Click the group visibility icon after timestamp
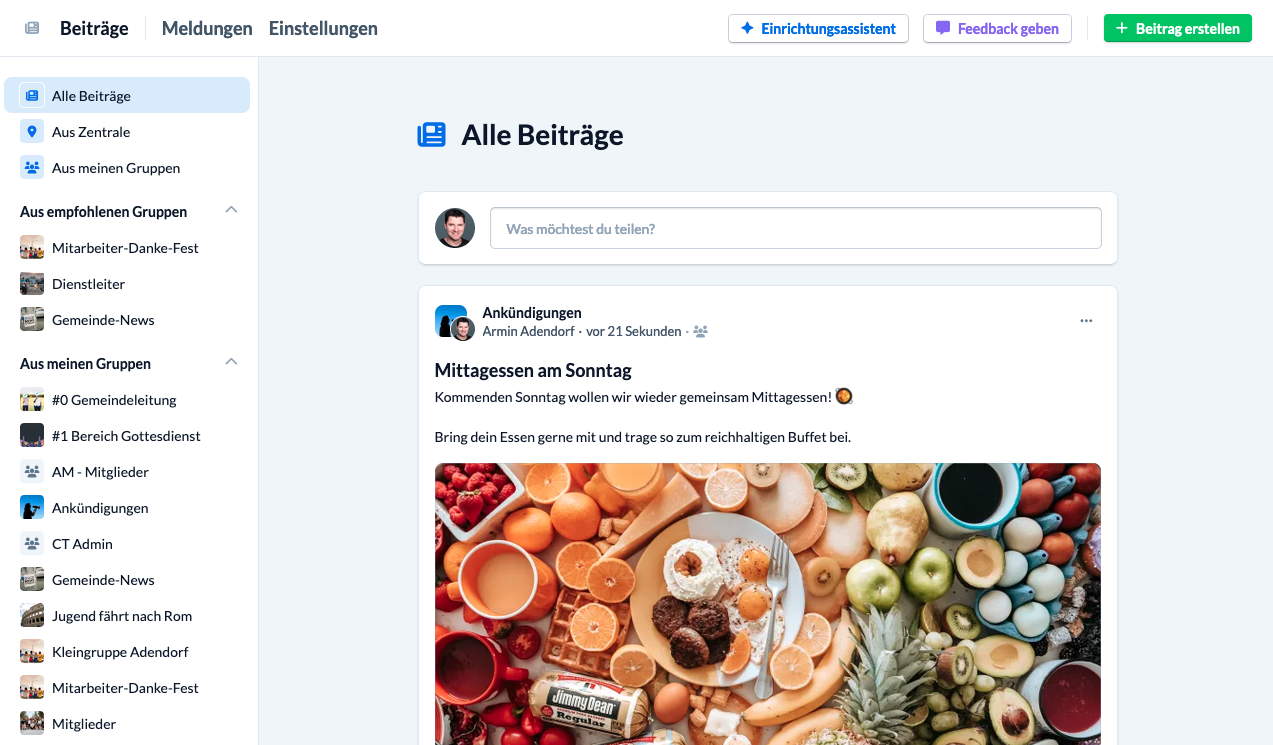The width and height of the screenshot is (1273, 745). click(x=700, y=331)
